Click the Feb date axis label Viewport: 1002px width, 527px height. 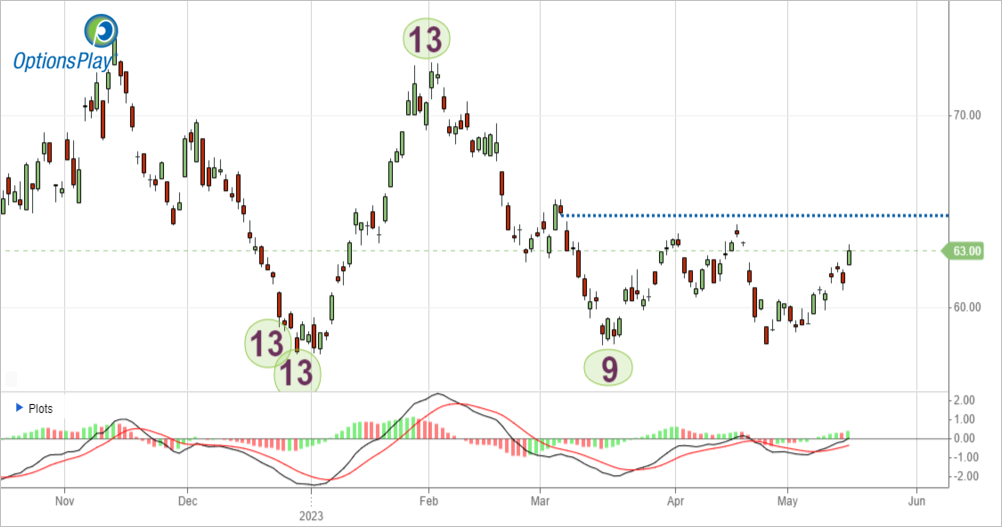[x=428, y=501]
